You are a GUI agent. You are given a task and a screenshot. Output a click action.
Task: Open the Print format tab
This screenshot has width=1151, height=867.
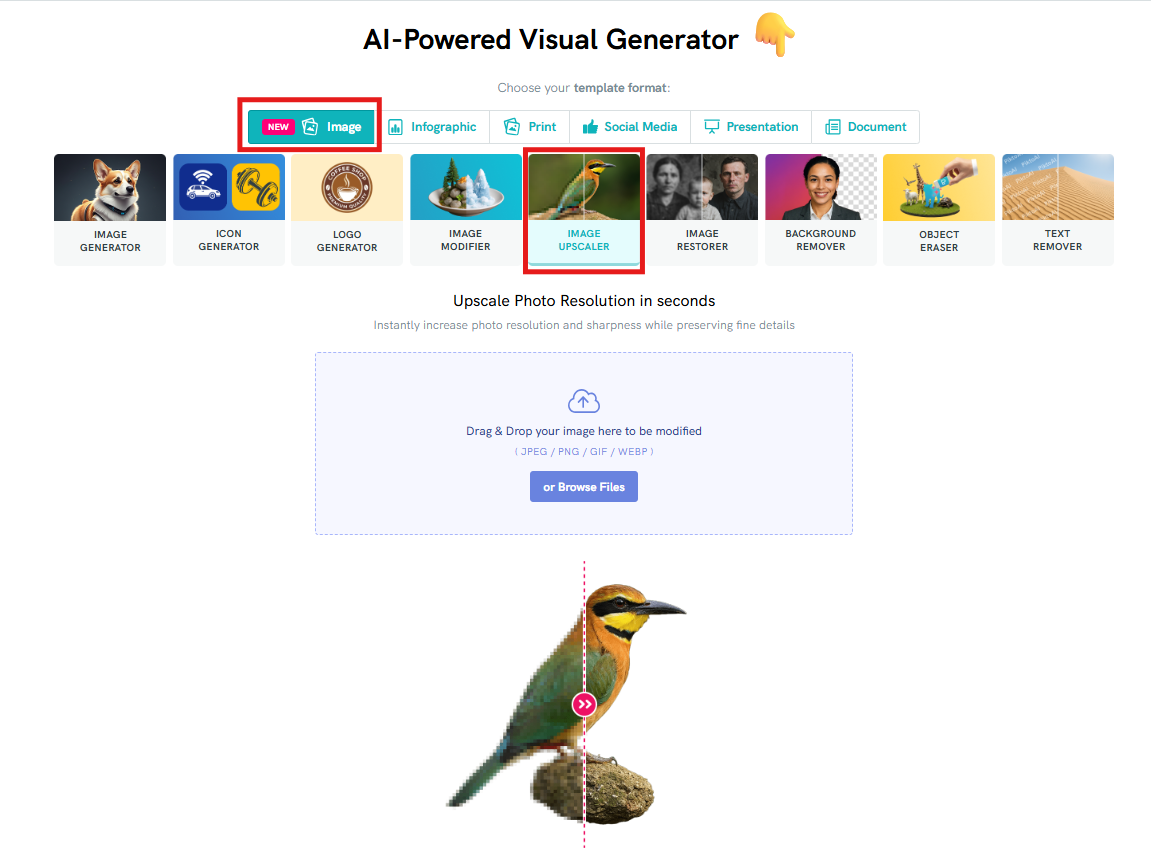tap(530, 127)
